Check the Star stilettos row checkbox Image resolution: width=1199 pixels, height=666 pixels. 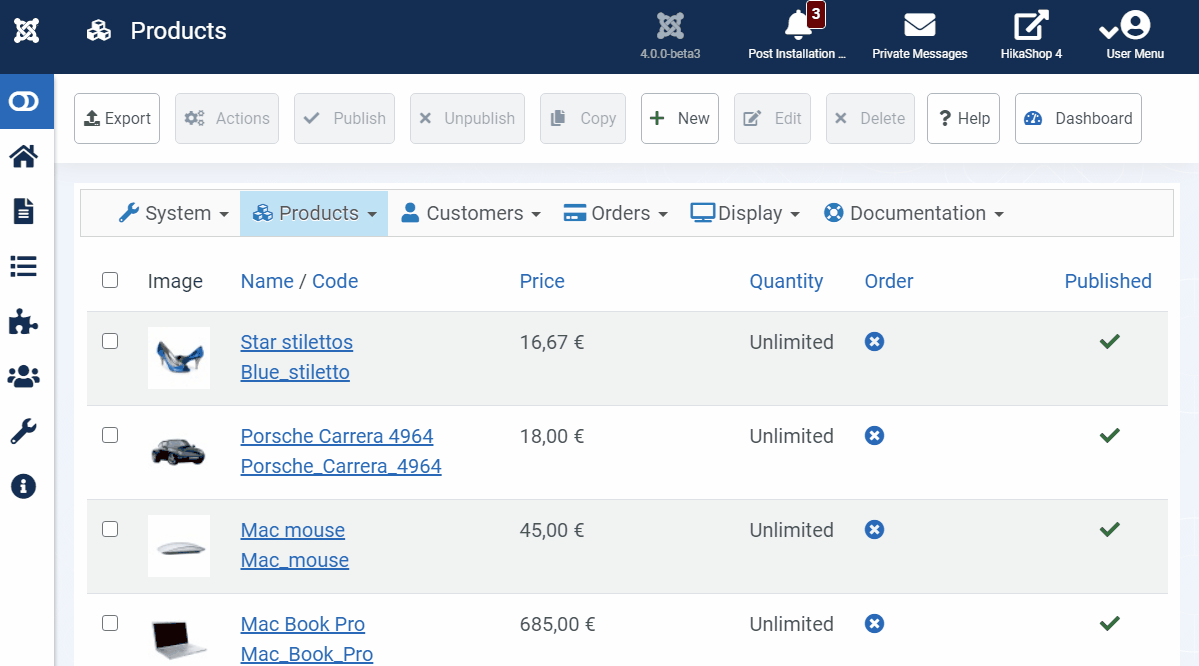110,341
